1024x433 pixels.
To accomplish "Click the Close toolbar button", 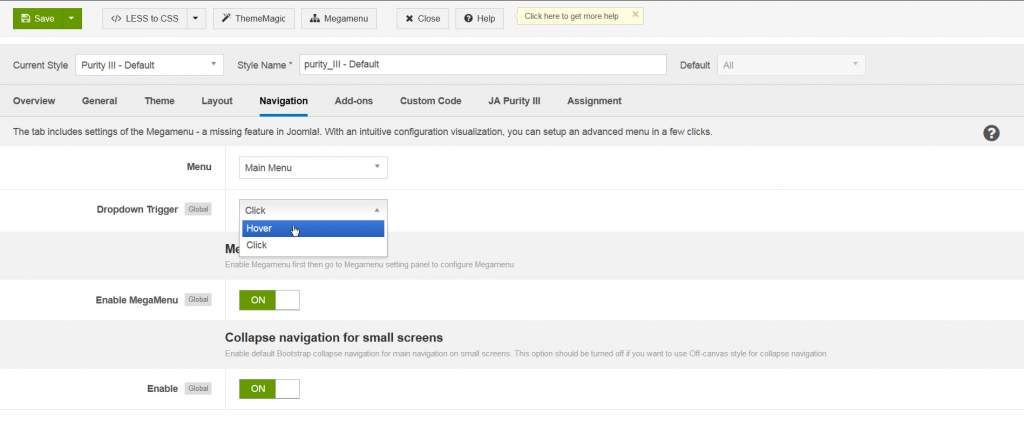I will [422, 18].
